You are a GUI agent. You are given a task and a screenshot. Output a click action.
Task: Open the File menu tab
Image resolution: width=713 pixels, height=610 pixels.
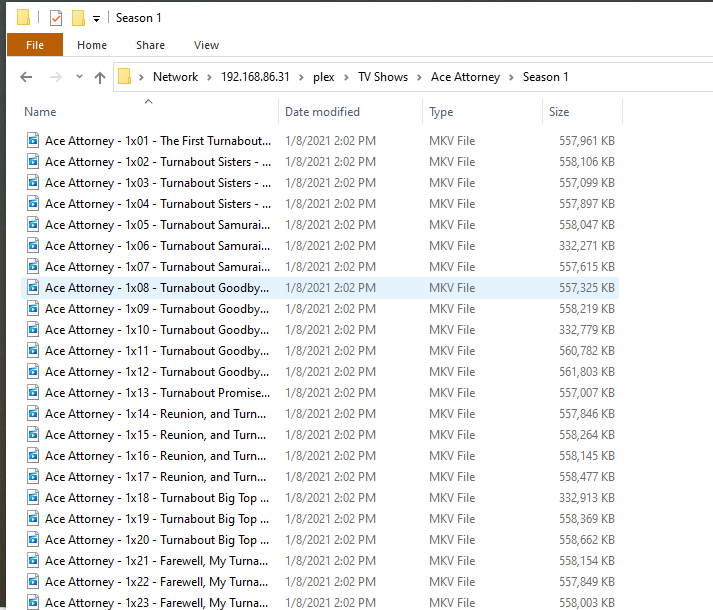point(35,45)
